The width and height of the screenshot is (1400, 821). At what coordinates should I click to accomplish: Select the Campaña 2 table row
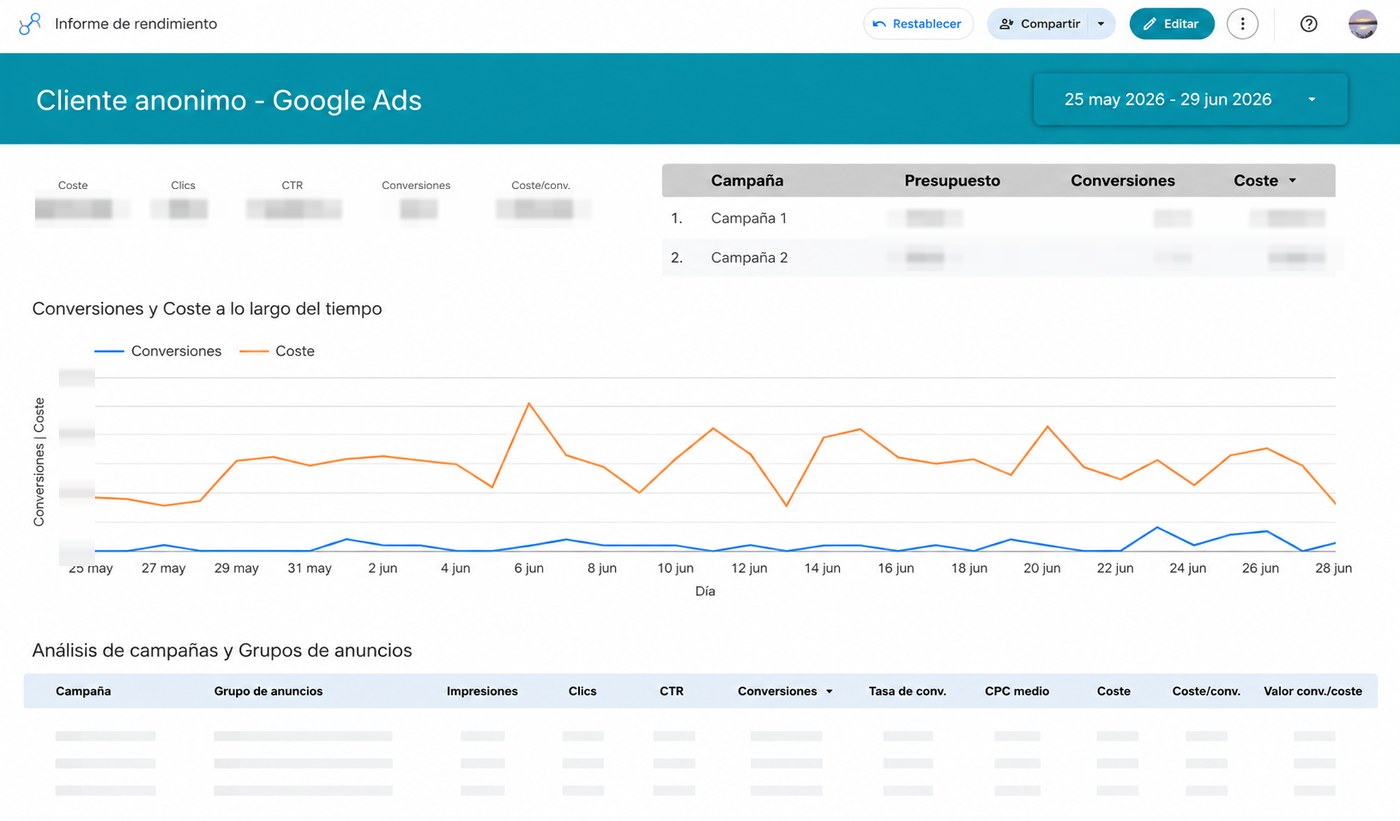coord(998,257)
